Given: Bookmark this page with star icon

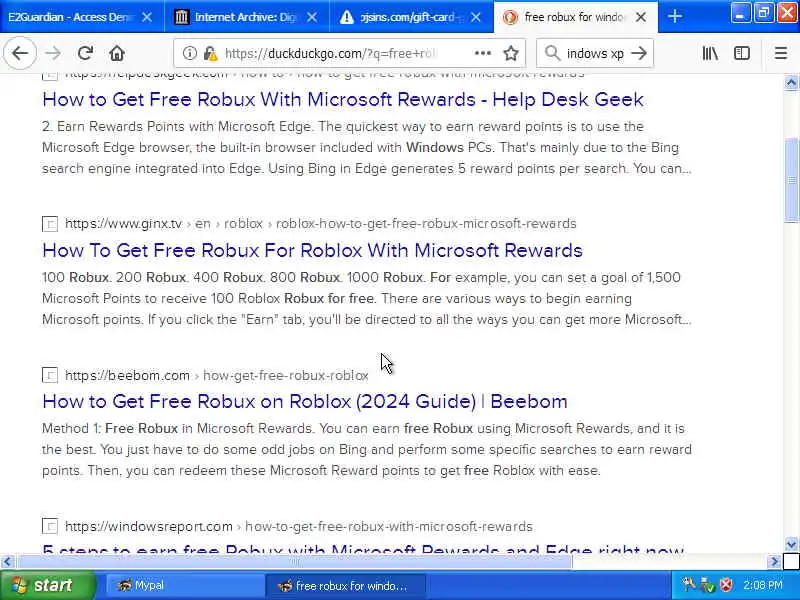Looking at the screenshot, I should (511, 53).
